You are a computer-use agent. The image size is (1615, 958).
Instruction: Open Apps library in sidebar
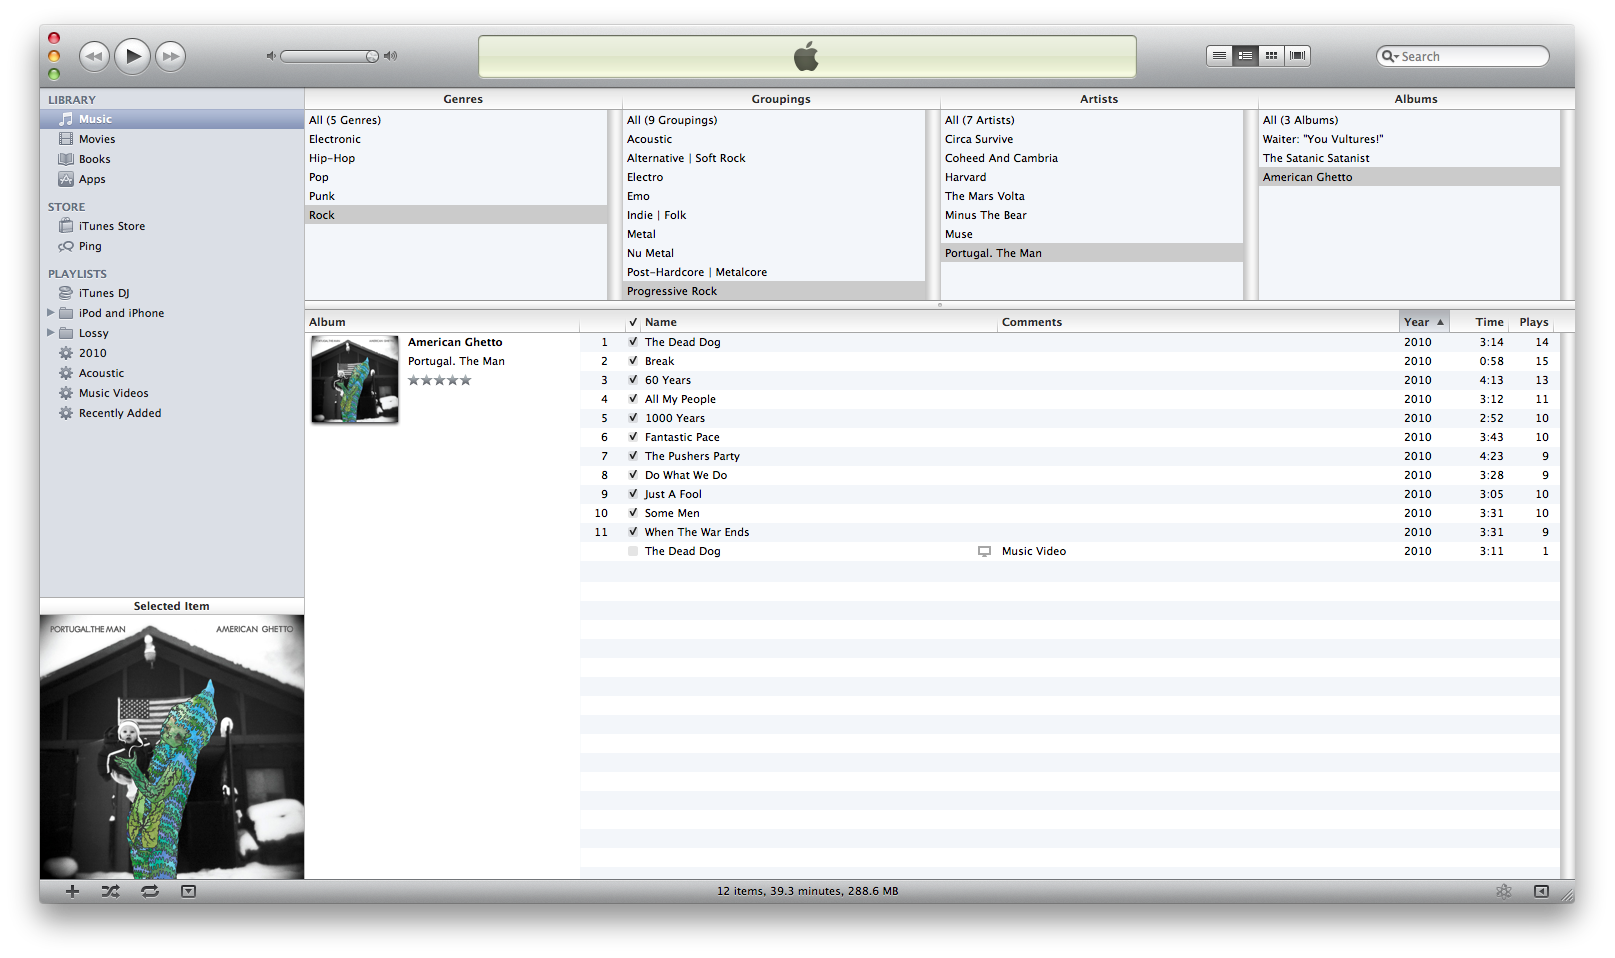(172, 179)
